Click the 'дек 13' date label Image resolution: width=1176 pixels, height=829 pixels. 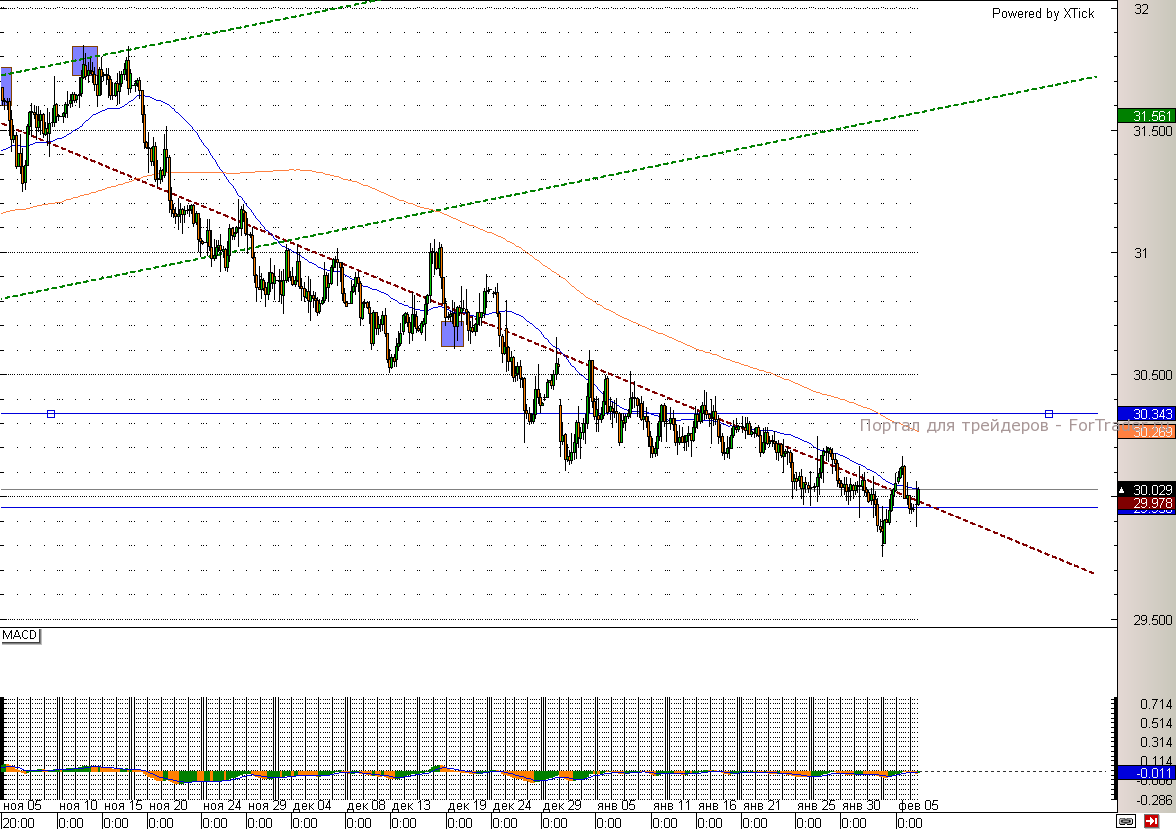(x=411, y=806)
